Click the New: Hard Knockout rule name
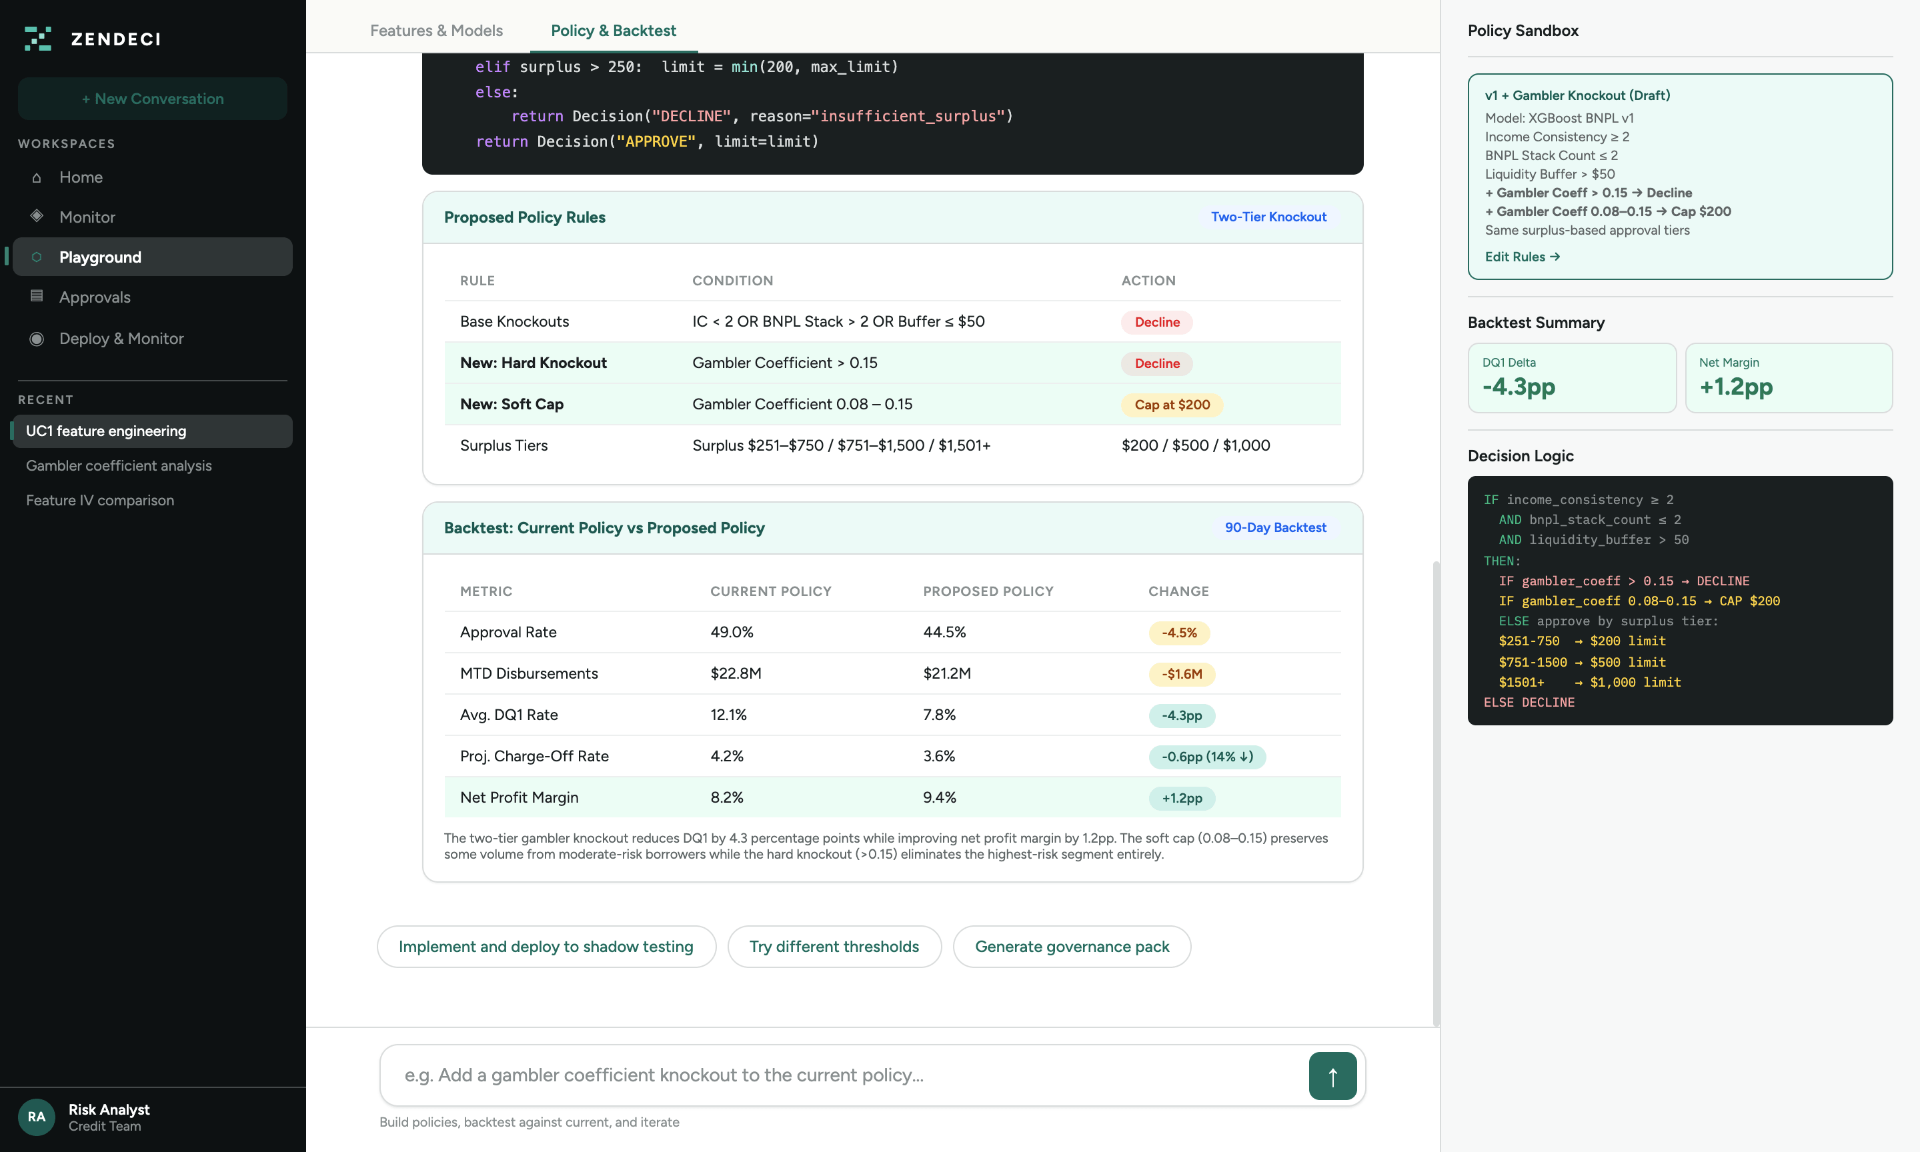 [x=533, y=363]
